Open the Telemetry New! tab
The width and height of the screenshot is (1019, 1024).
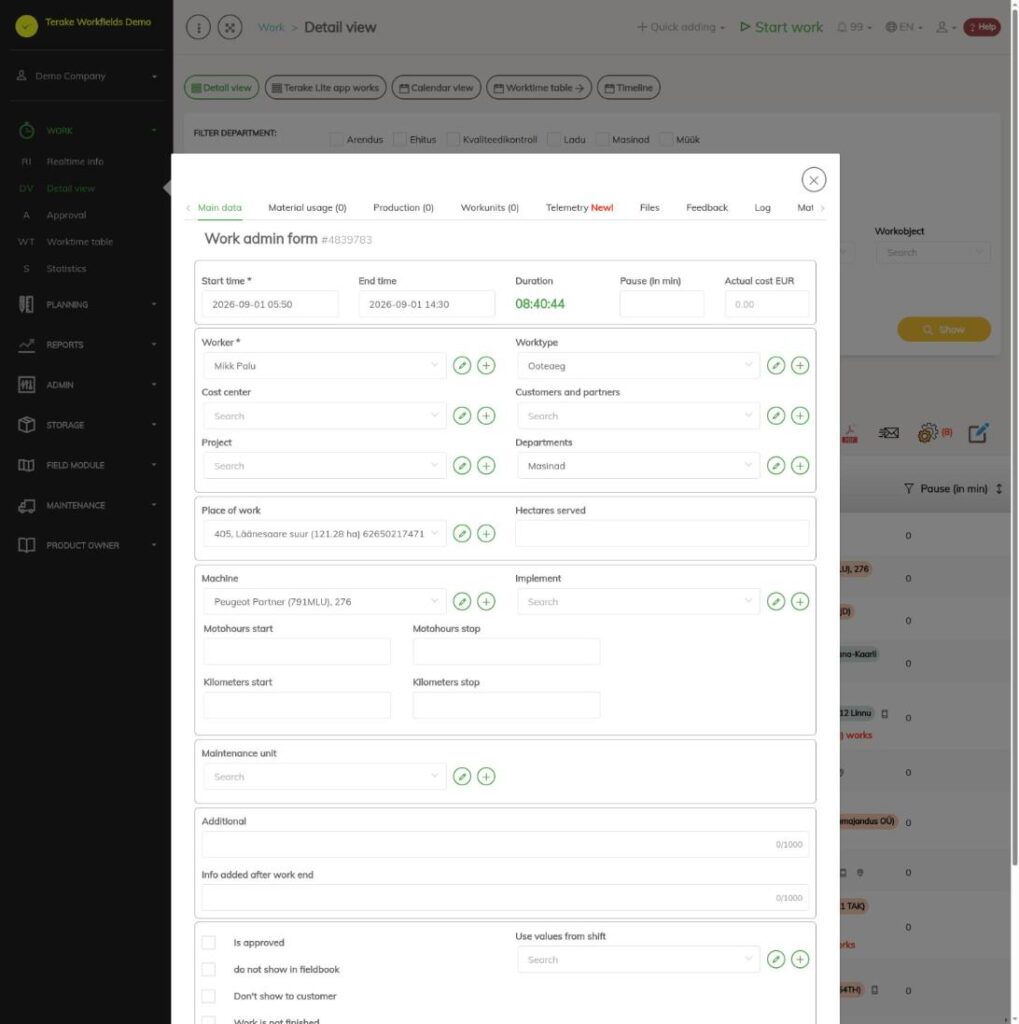(x=579, y=208)
